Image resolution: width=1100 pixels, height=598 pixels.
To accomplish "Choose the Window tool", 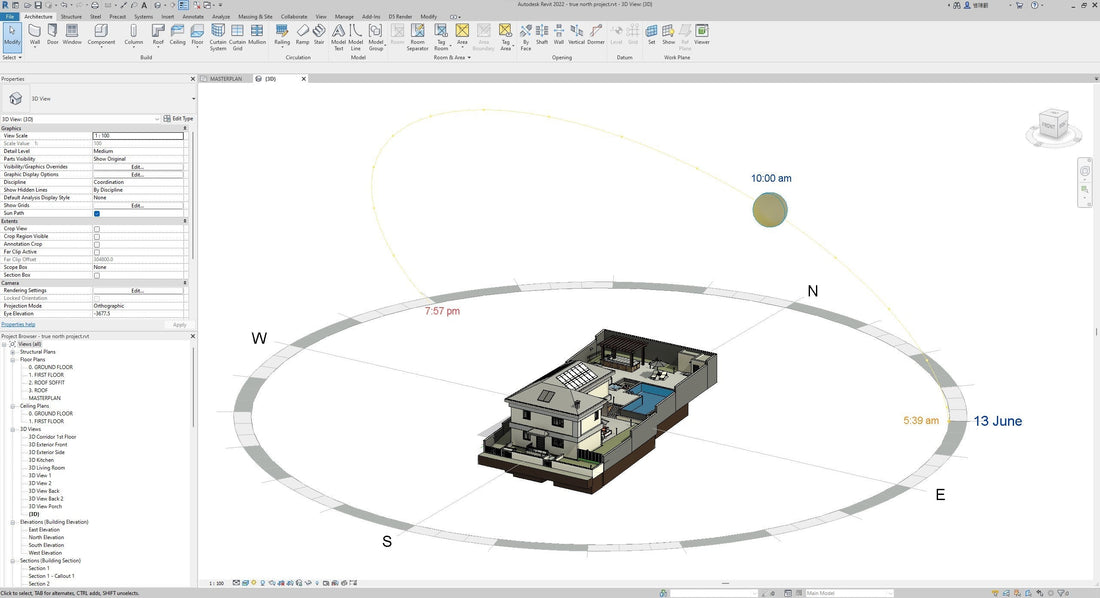I will click(x=72, y=35).
